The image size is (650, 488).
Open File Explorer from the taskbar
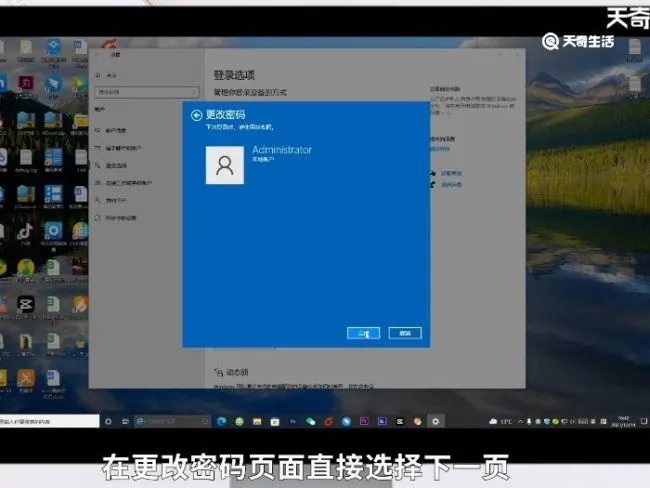(257, 421)
